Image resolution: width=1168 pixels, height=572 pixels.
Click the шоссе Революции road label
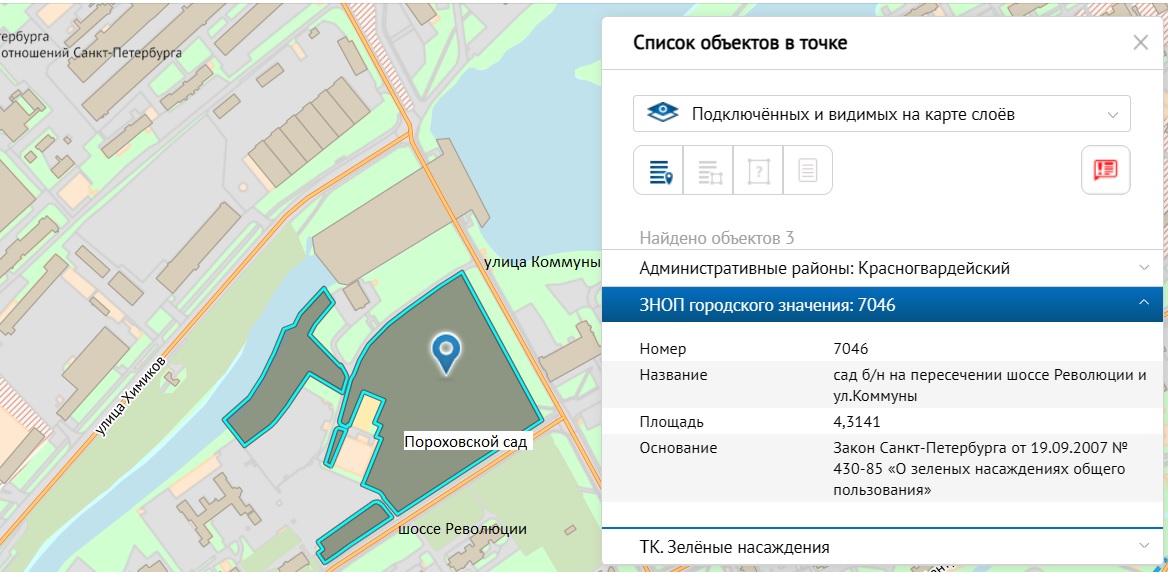coord(462,528)
